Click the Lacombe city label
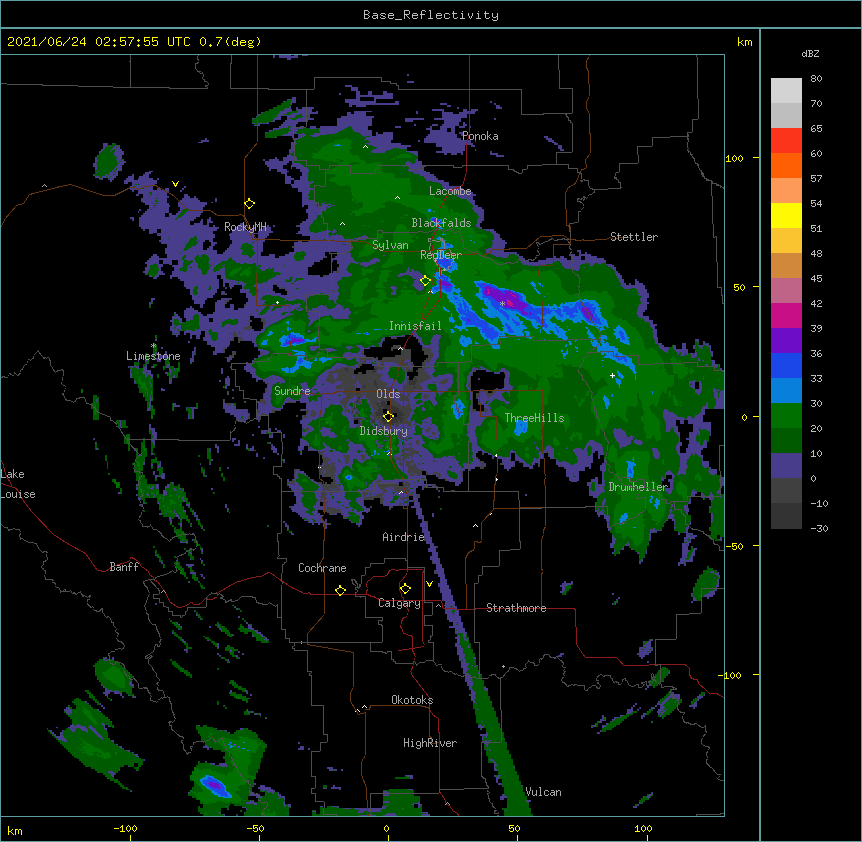The image size is (862, 842). (450, 191)
